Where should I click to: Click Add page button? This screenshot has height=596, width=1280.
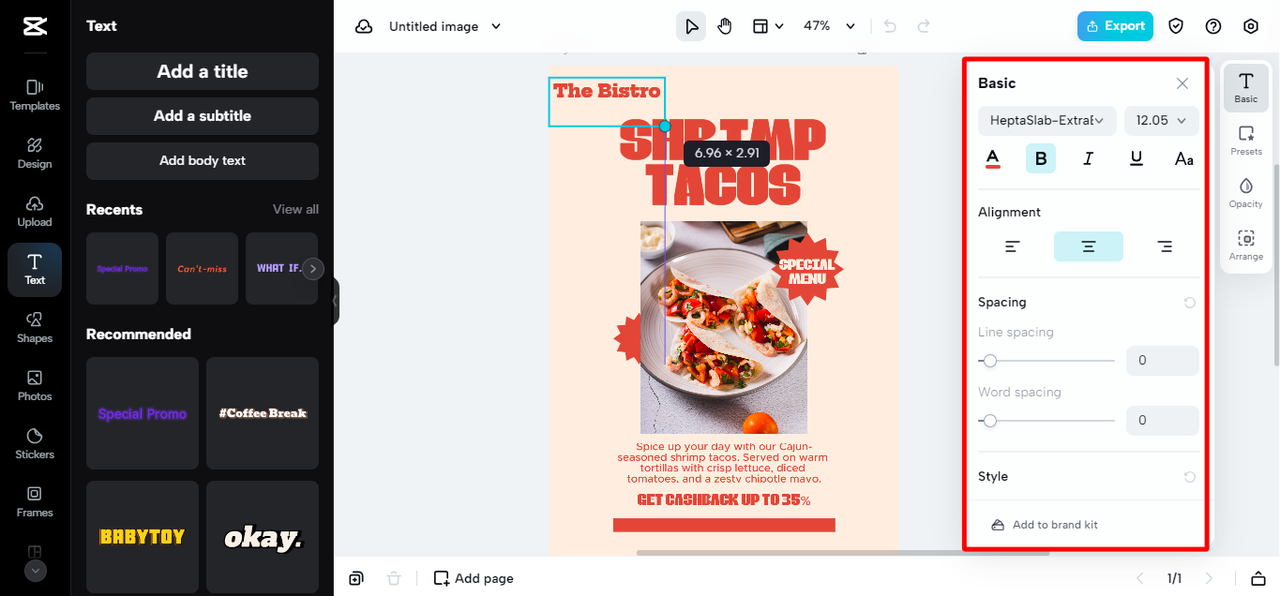[473, 578]
